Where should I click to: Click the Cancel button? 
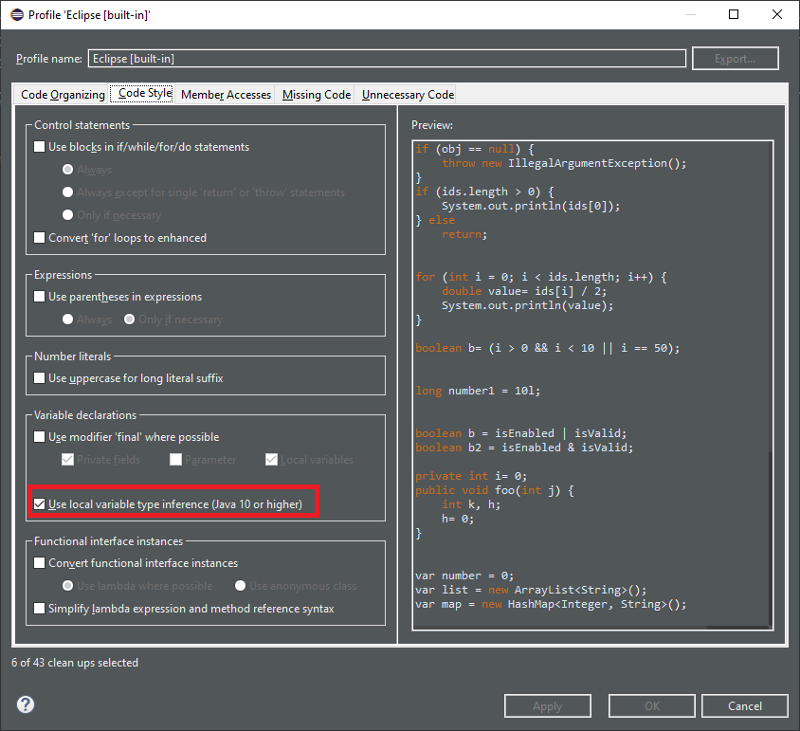pyautogui.click(x=744, y=706)
